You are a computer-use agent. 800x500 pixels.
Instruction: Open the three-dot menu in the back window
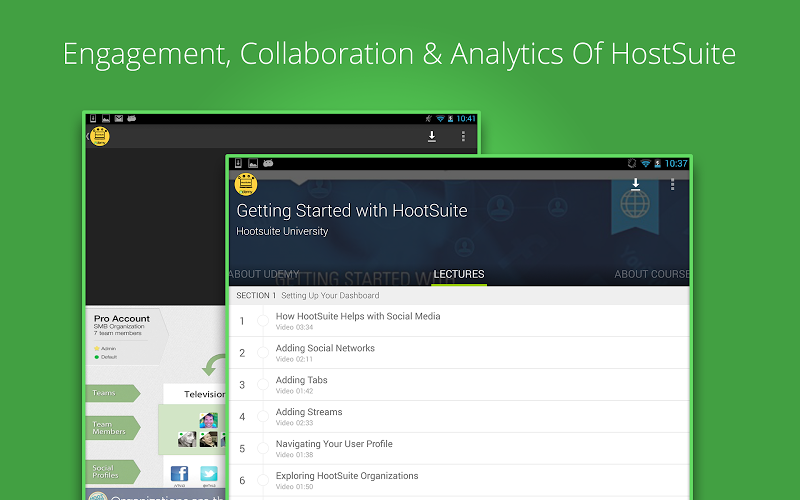click(x=463, y=136)
